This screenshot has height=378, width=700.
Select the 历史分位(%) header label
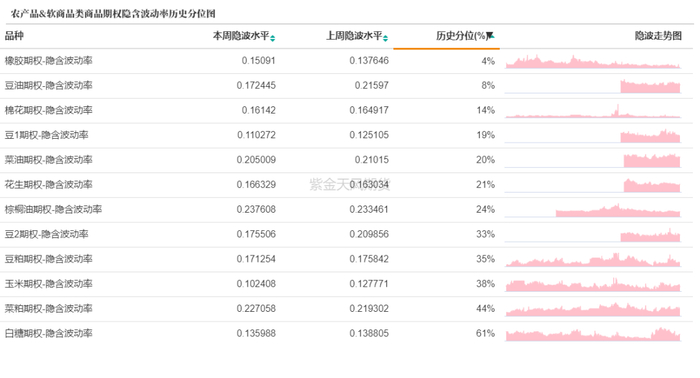[x=461, y=36]
